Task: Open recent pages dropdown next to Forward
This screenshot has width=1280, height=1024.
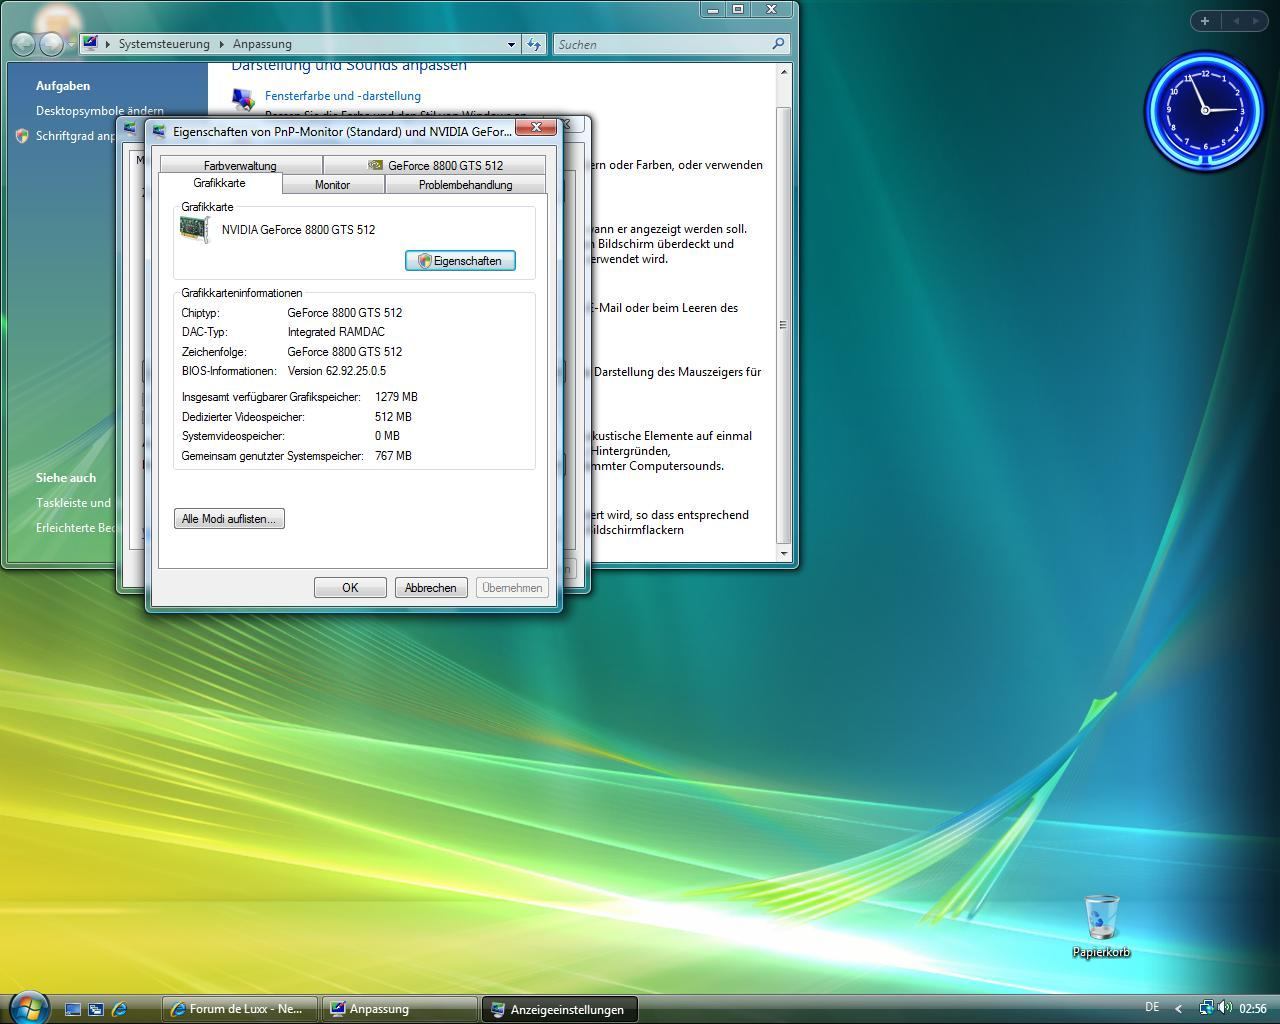Action: click(71, 45)
